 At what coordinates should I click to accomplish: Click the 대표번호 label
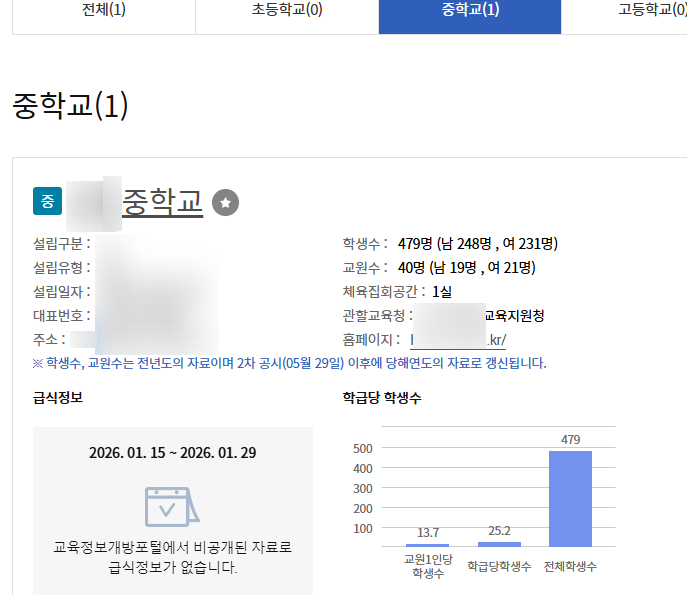pyautogui.click(x=62, y=316)
